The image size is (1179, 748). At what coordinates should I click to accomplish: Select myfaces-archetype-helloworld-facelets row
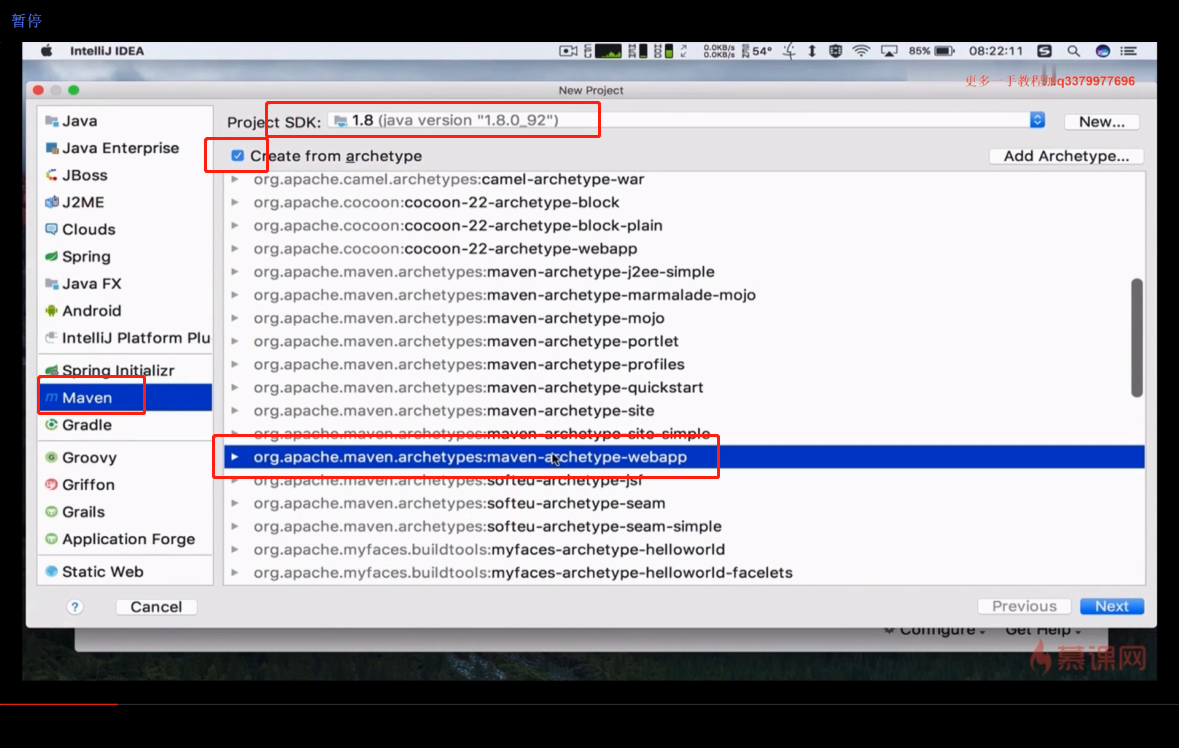pos(684,573)
